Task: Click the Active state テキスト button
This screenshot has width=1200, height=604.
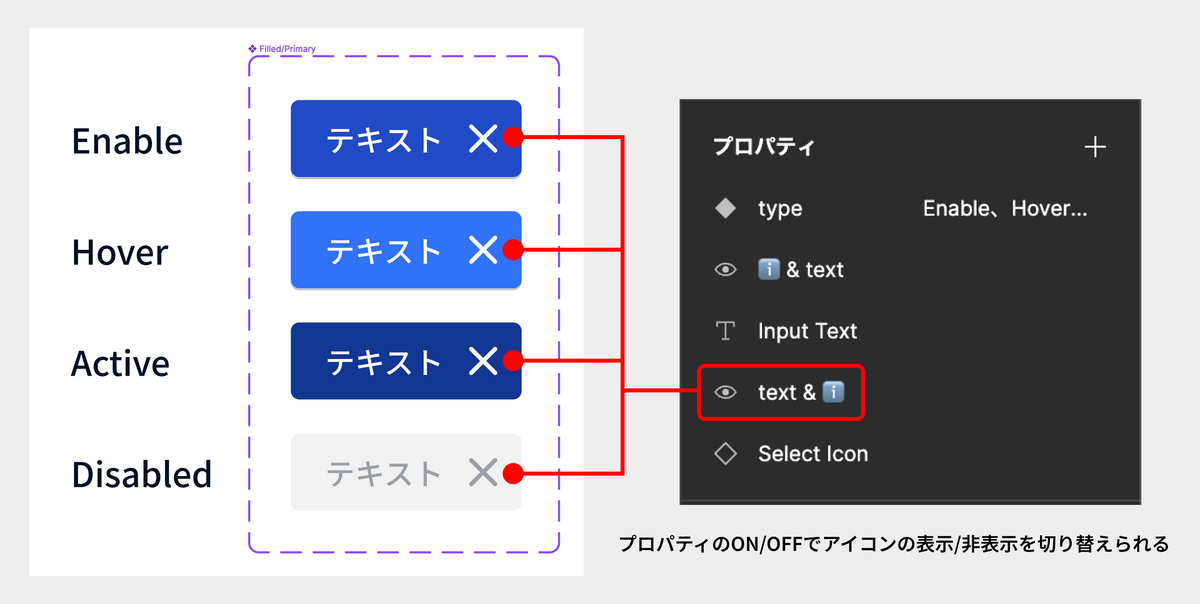Action: coord(406,361)
